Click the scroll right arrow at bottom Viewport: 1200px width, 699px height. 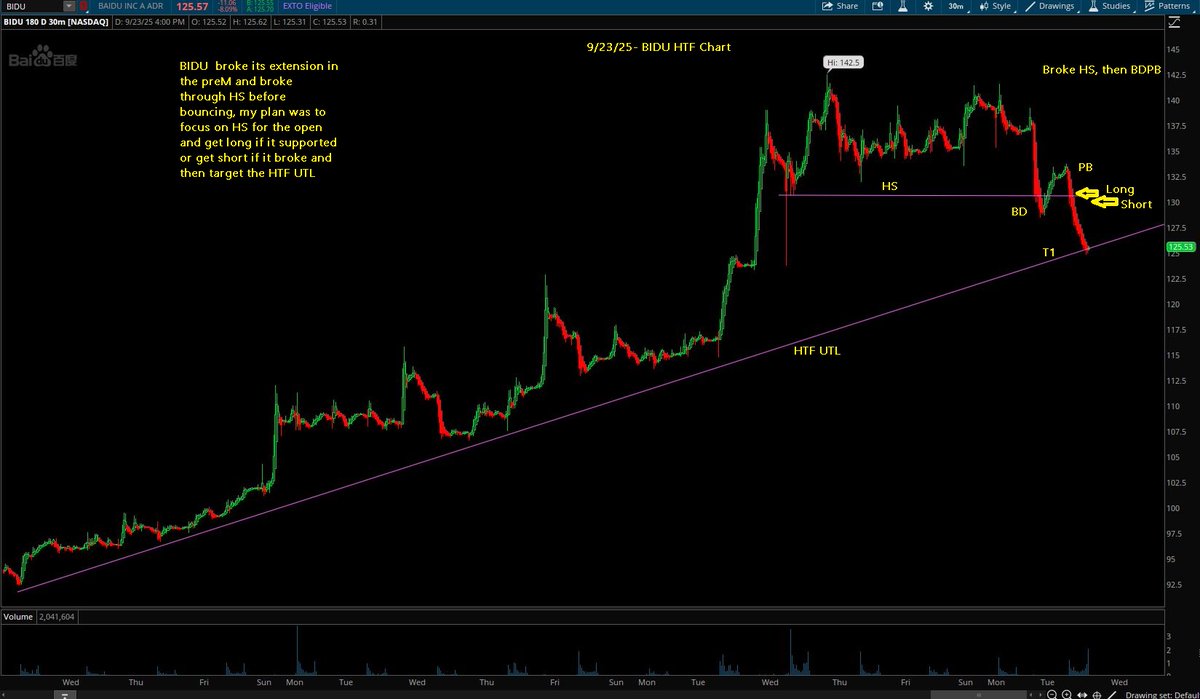pyautogui.click(x=1040, y=694)
